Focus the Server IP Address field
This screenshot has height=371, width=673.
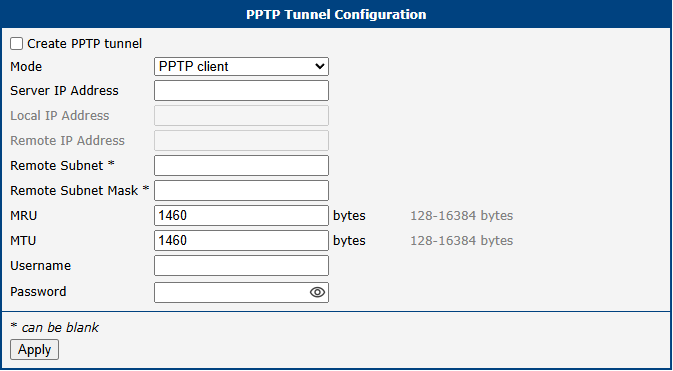pyautogui.click(x=241, y=91)
